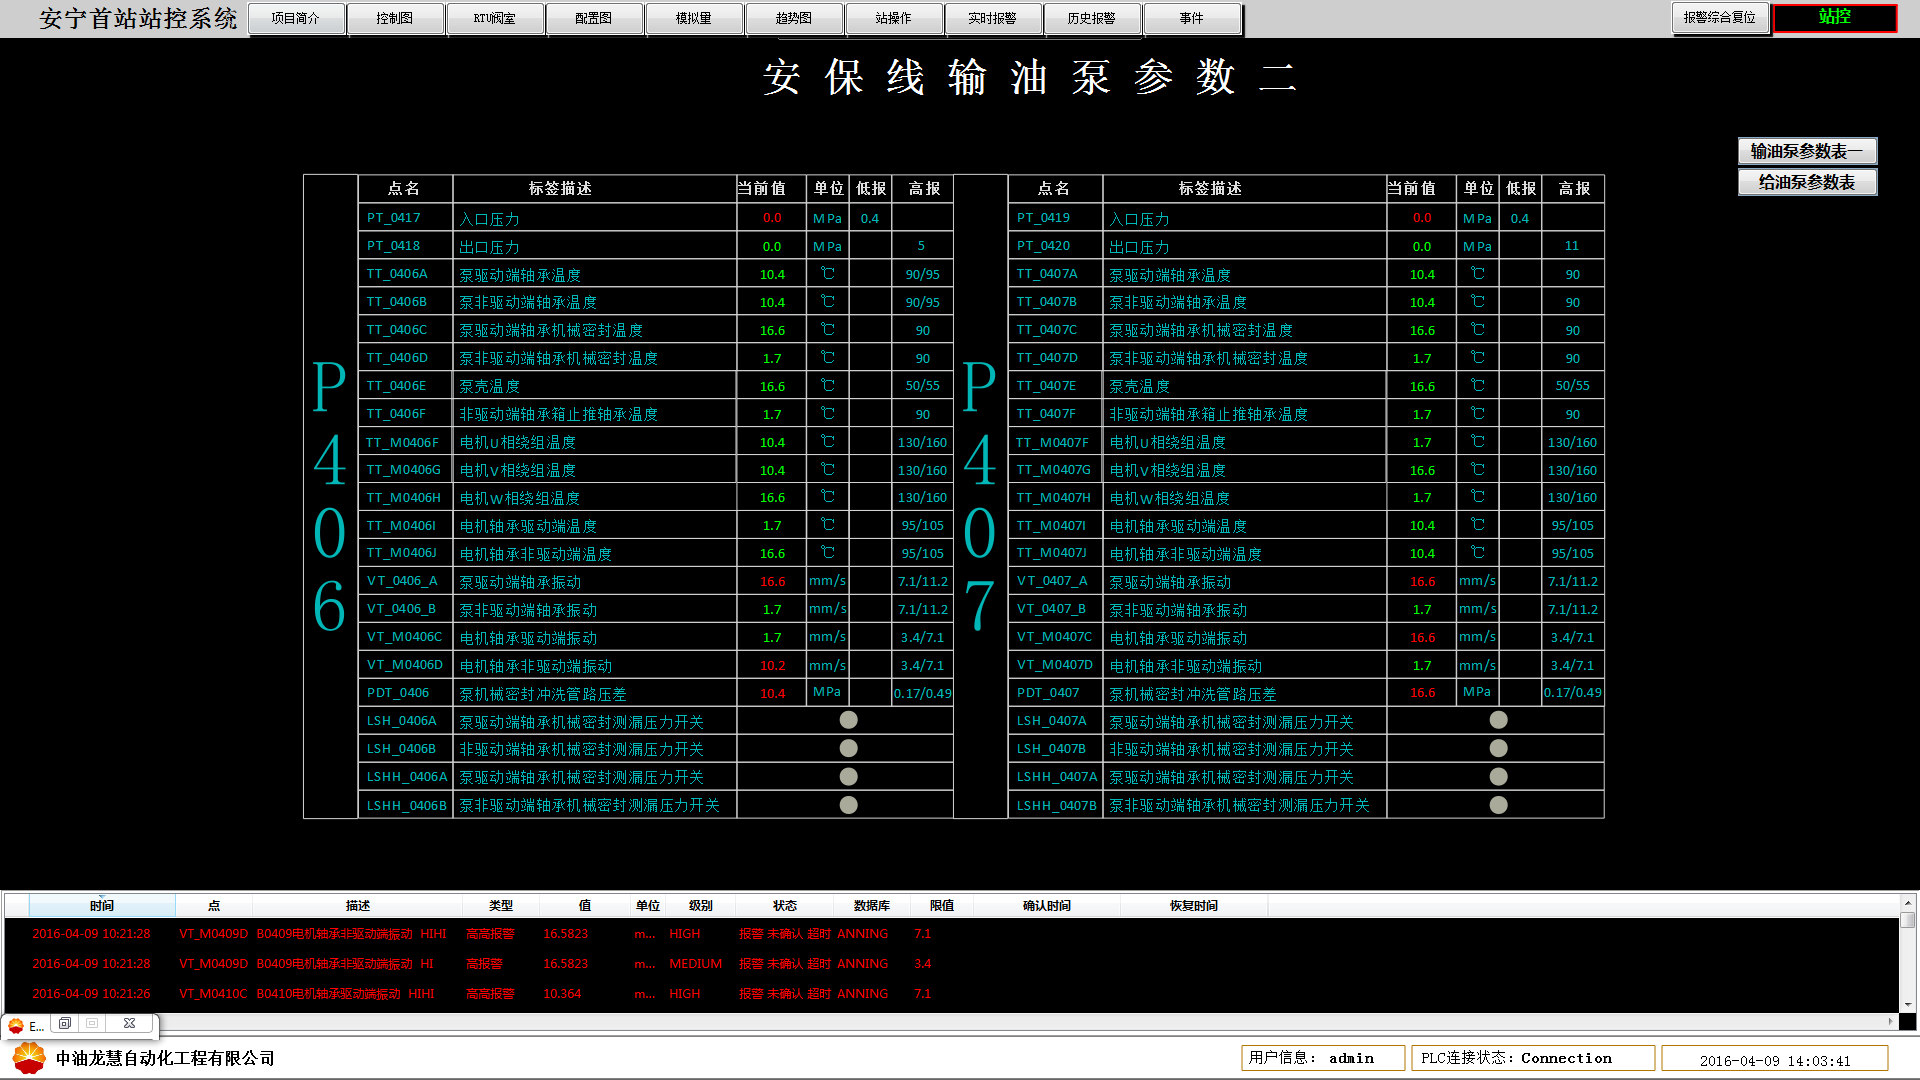Toggle LSHH_0407B leak pressure switch lamp

(x=1498, y=805)
